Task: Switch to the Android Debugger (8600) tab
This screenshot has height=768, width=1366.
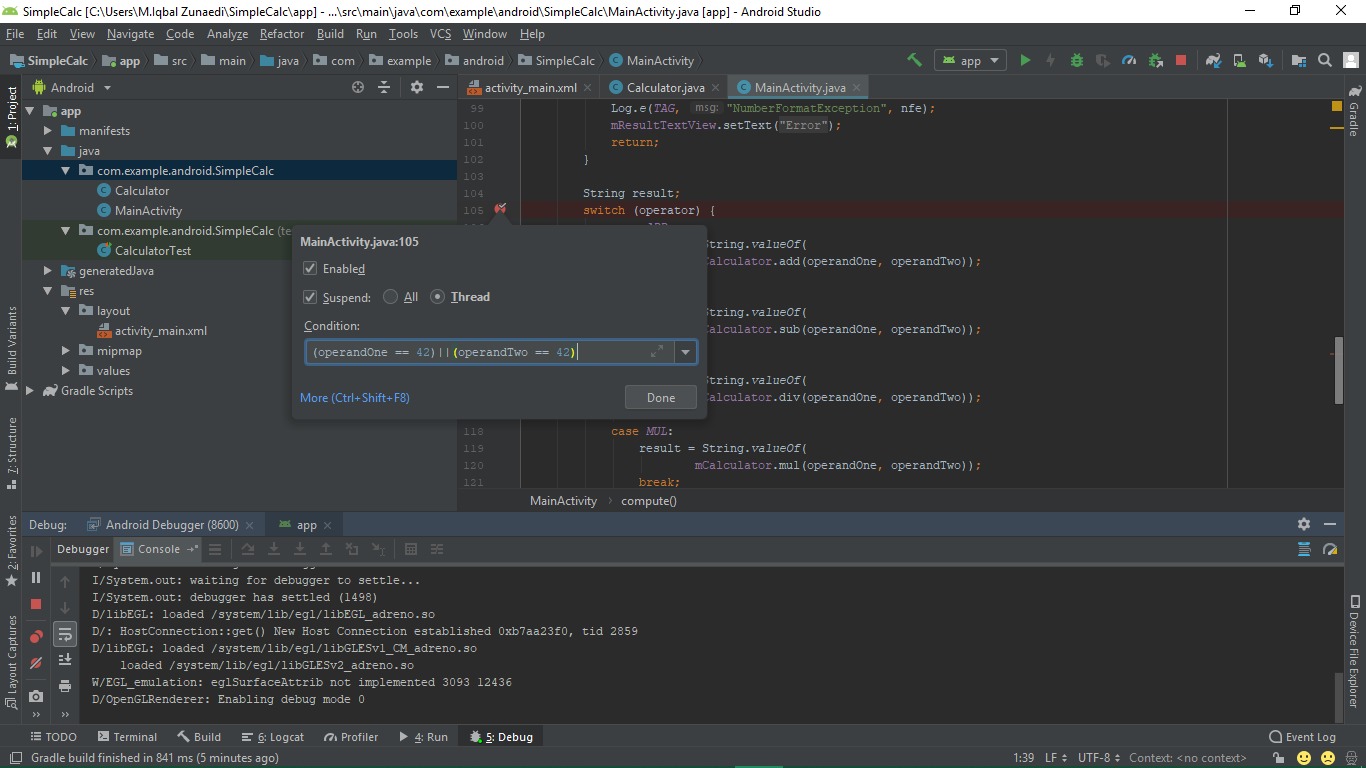Action: click(x=172, y=524)
